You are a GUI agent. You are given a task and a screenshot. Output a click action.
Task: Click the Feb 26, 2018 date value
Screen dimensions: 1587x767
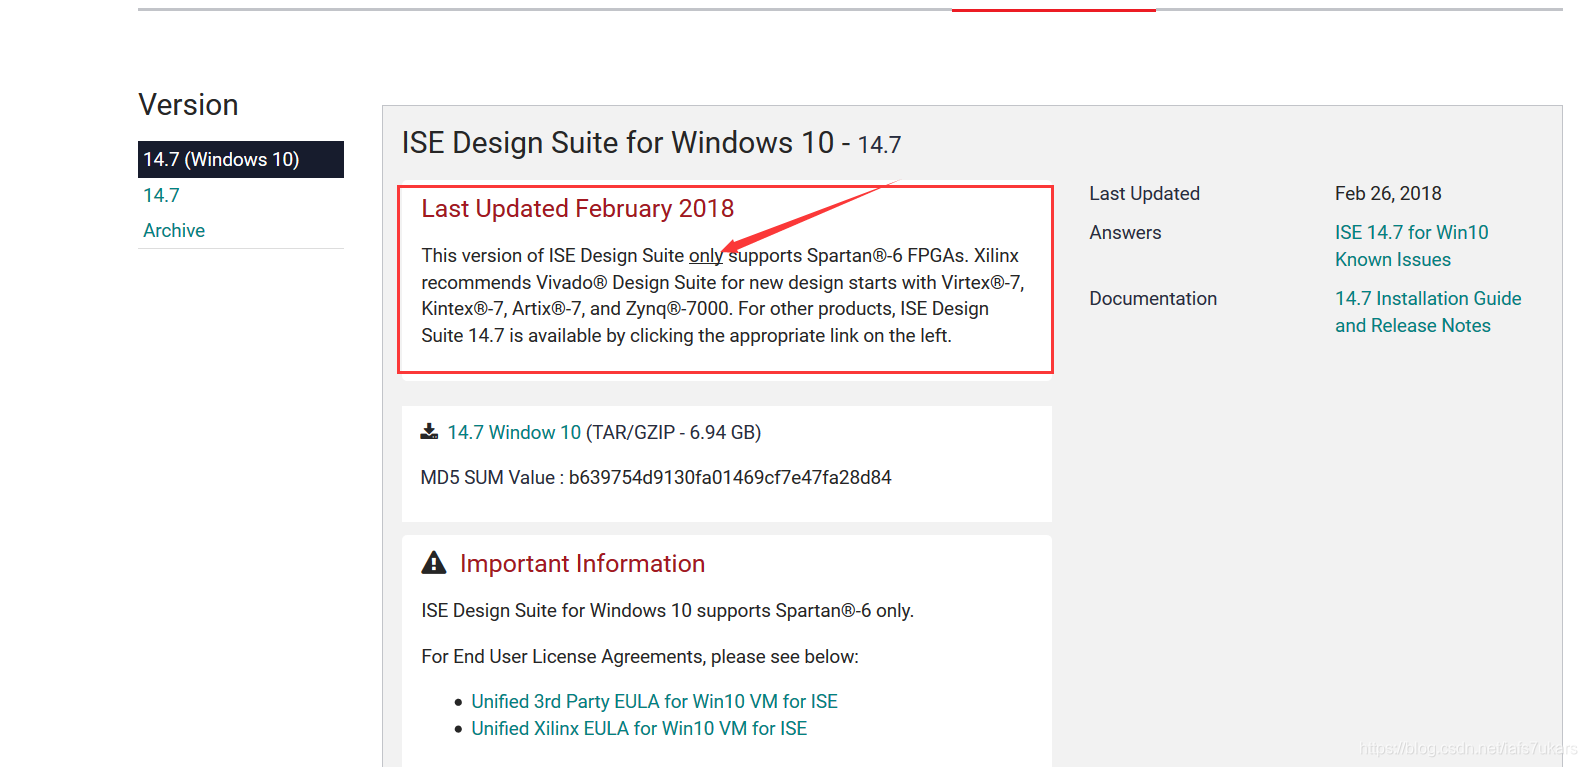(x=1388, y=193)
